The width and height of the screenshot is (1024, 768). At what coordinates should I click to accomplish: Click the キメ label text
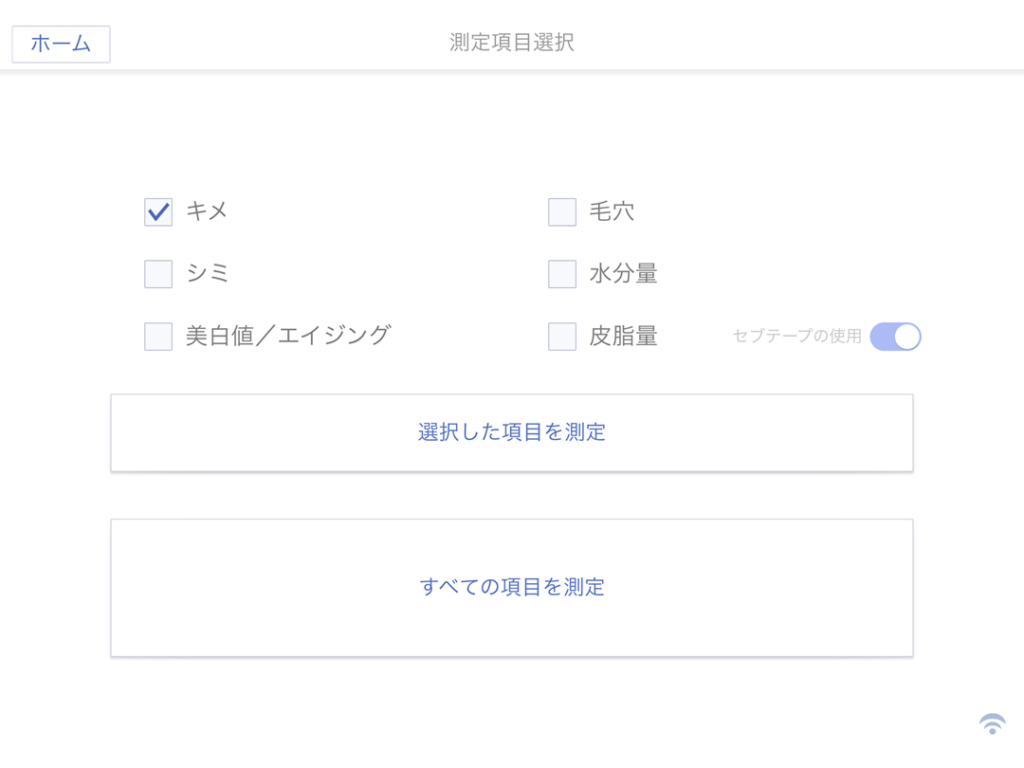coord(208,211)
